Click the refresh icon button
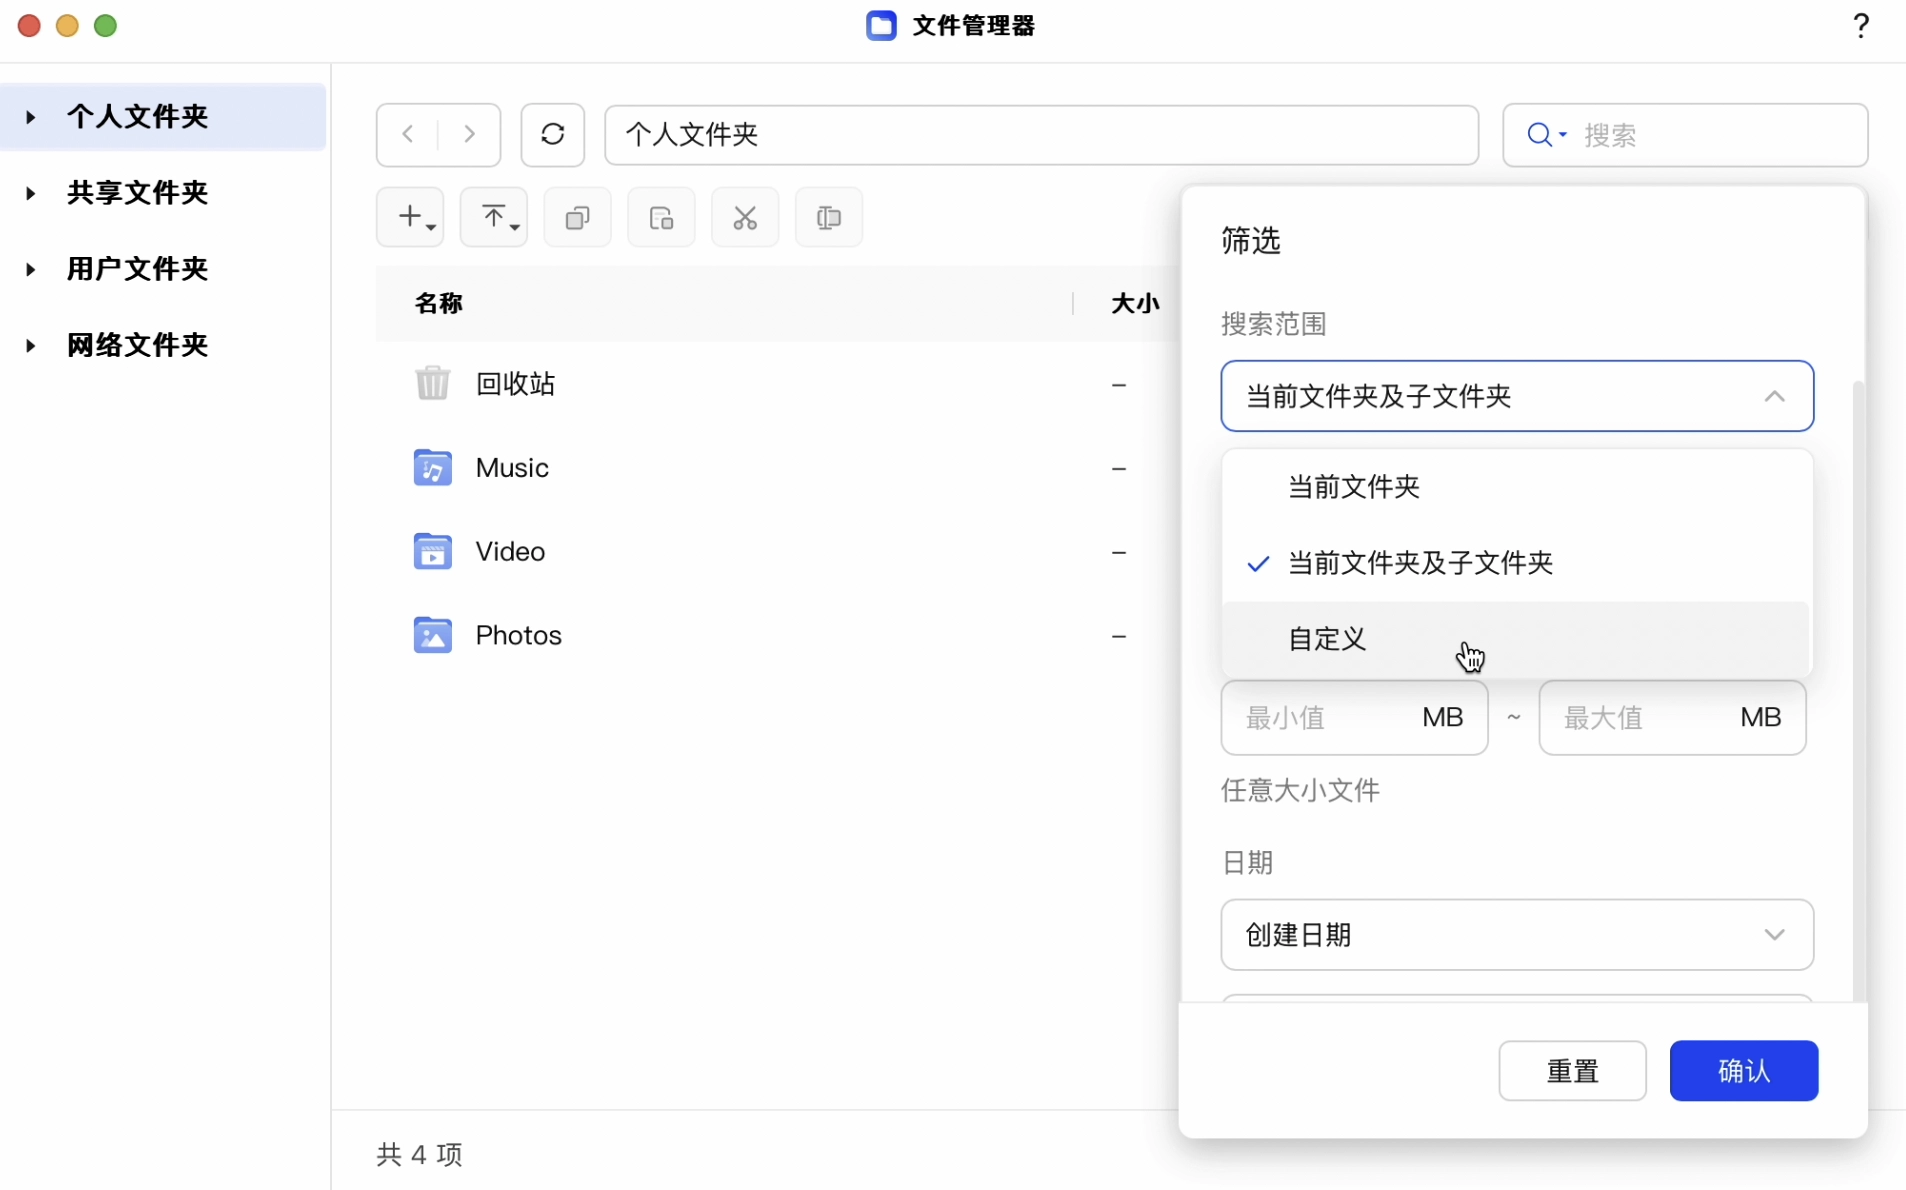 pyautogui.click(x=552, y=134)
